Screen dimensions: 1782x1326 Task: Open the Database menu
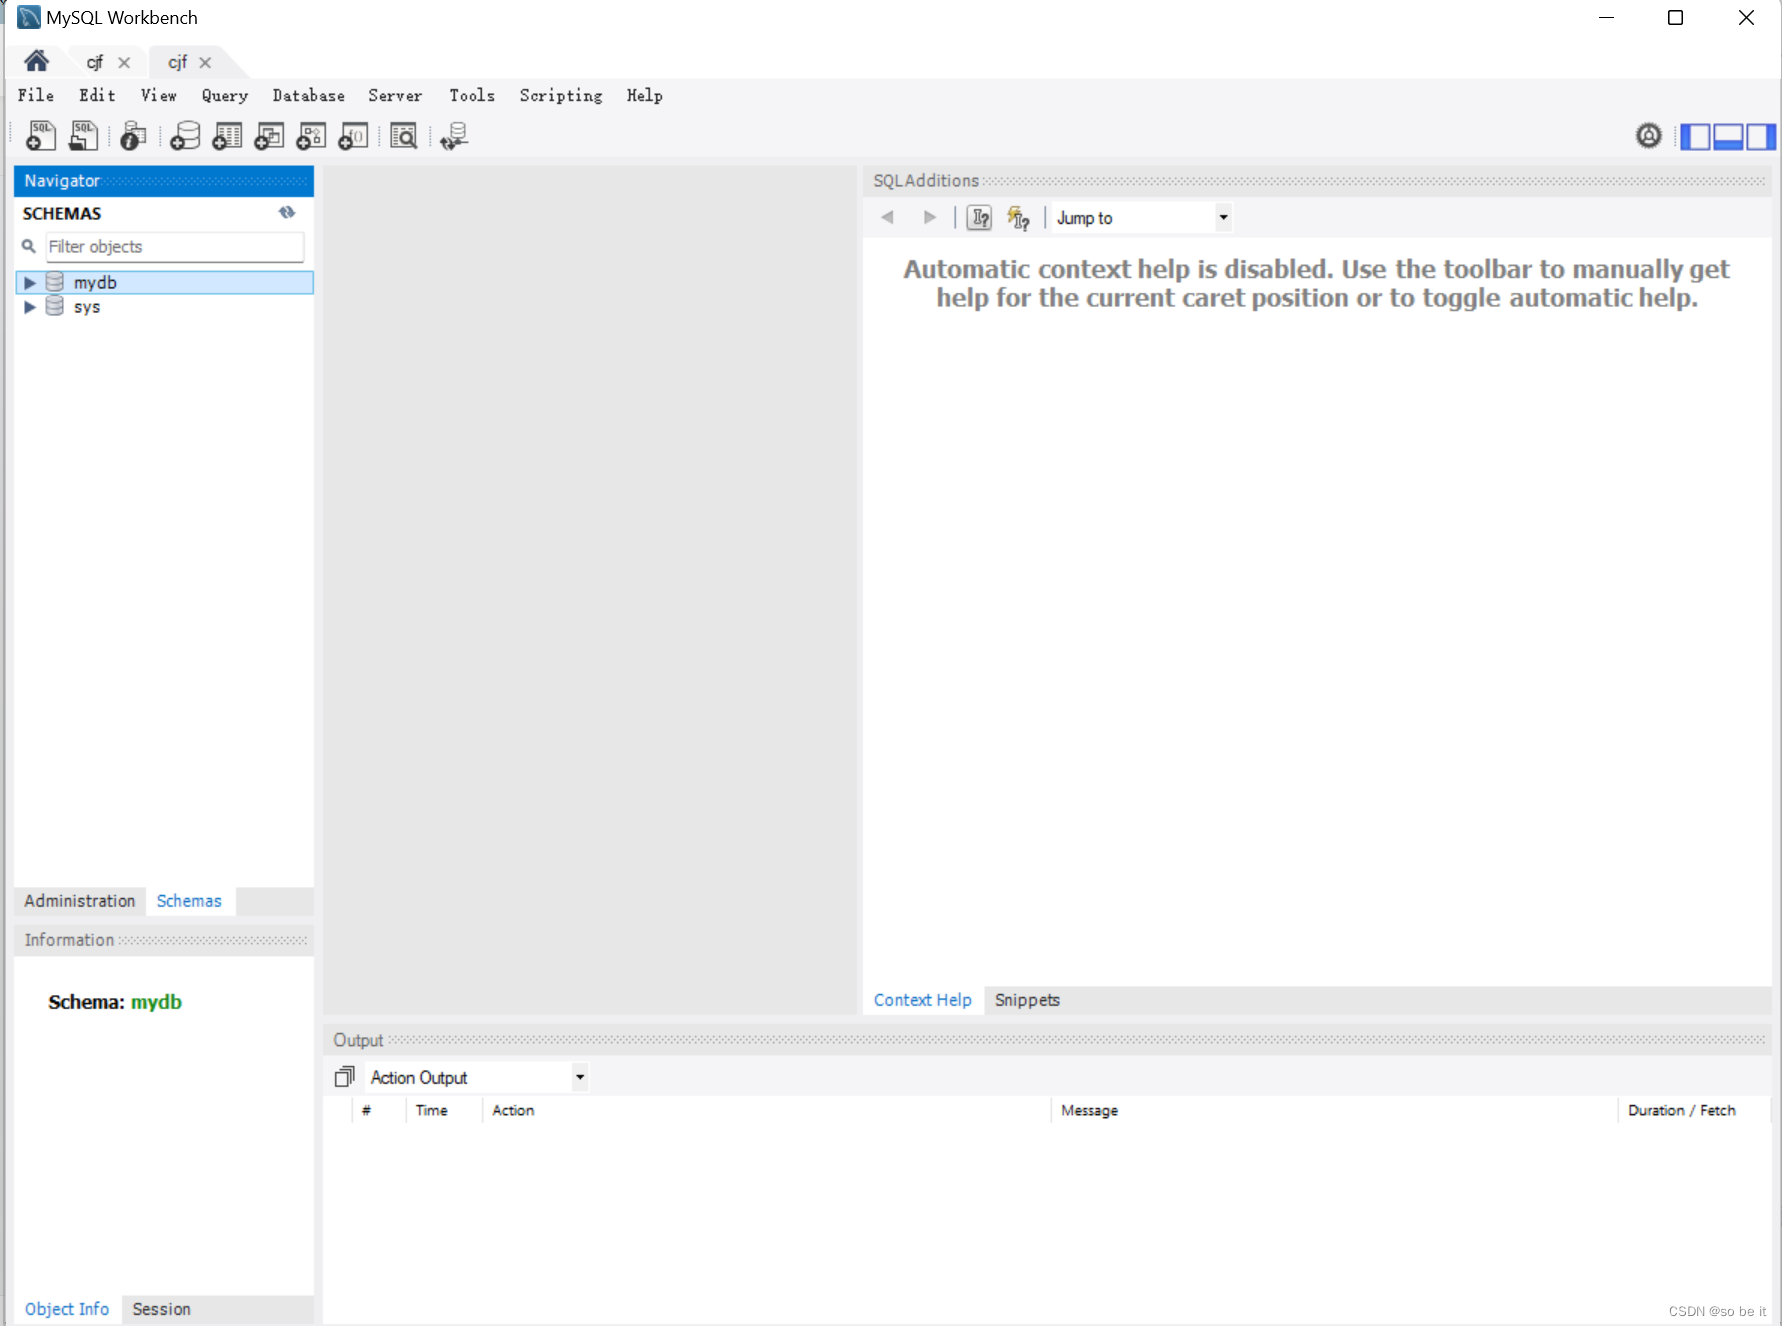pos(308,95)
